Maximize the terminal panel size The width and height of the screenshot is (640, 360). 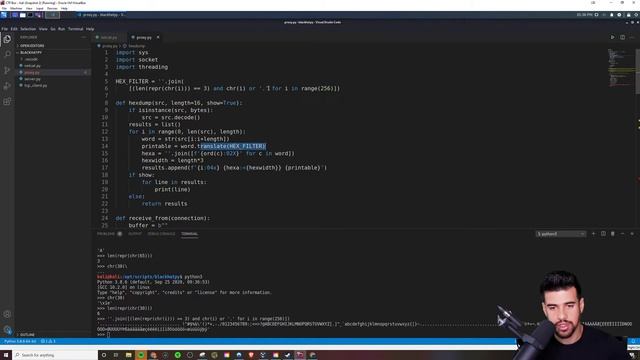tap(622, 234)
